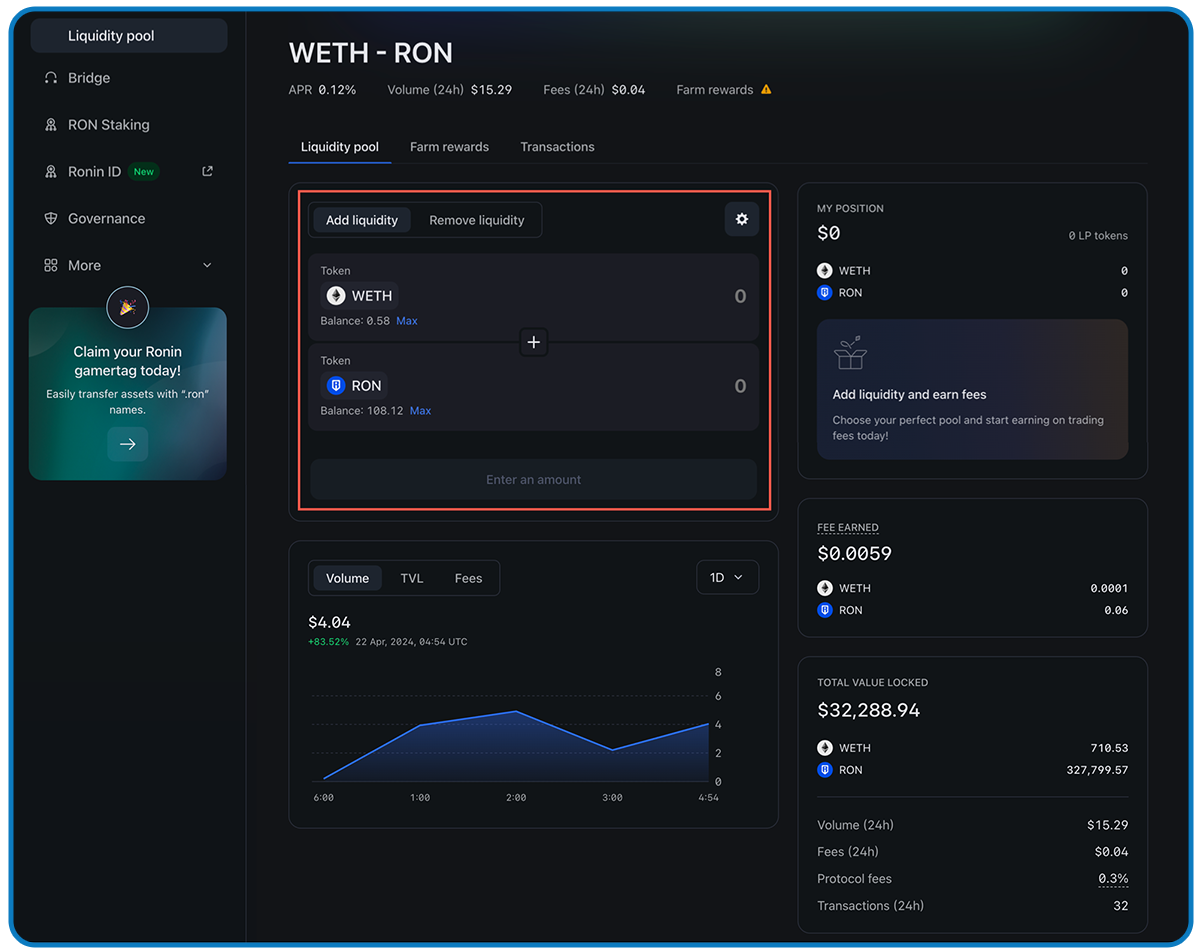Open the Farm rewards tab
1200x951 pixels.
[449, 146]
